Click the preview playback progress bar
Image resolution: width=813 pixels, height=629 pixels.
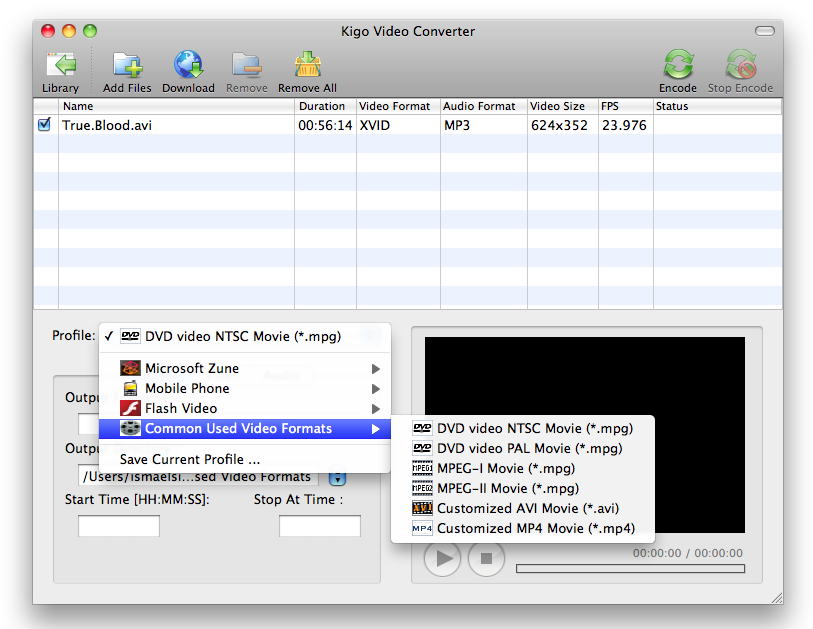tap(630, 569)
